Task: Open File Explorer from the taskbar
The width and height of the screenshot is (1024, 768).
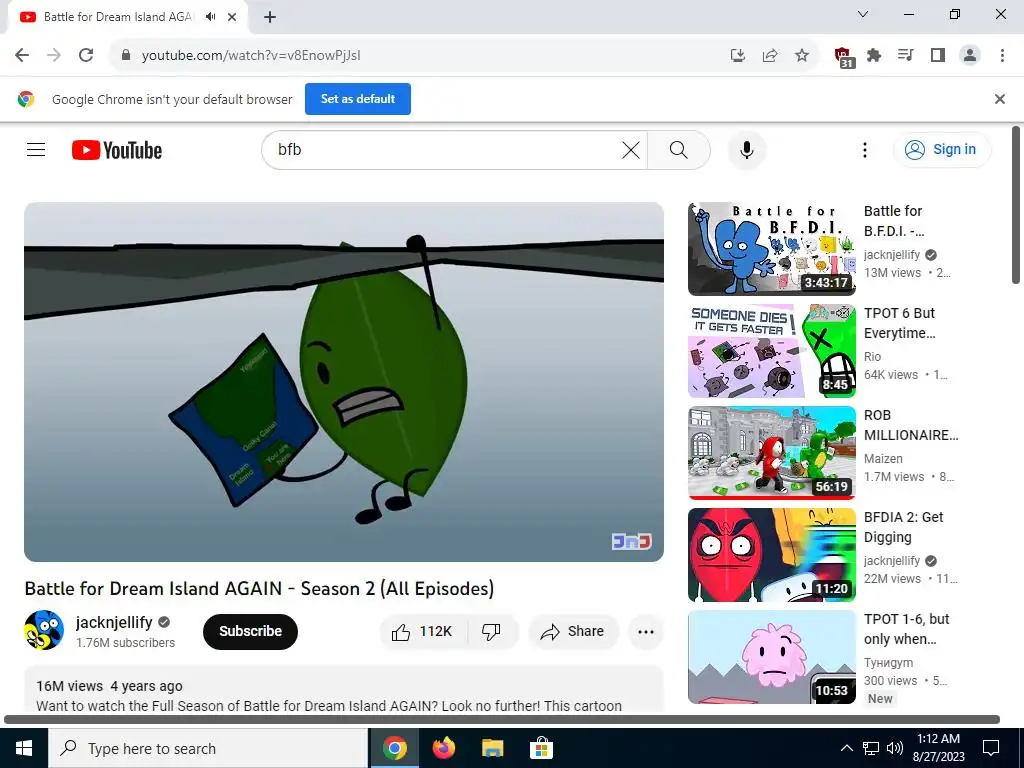Action: (x=492, y=748)
